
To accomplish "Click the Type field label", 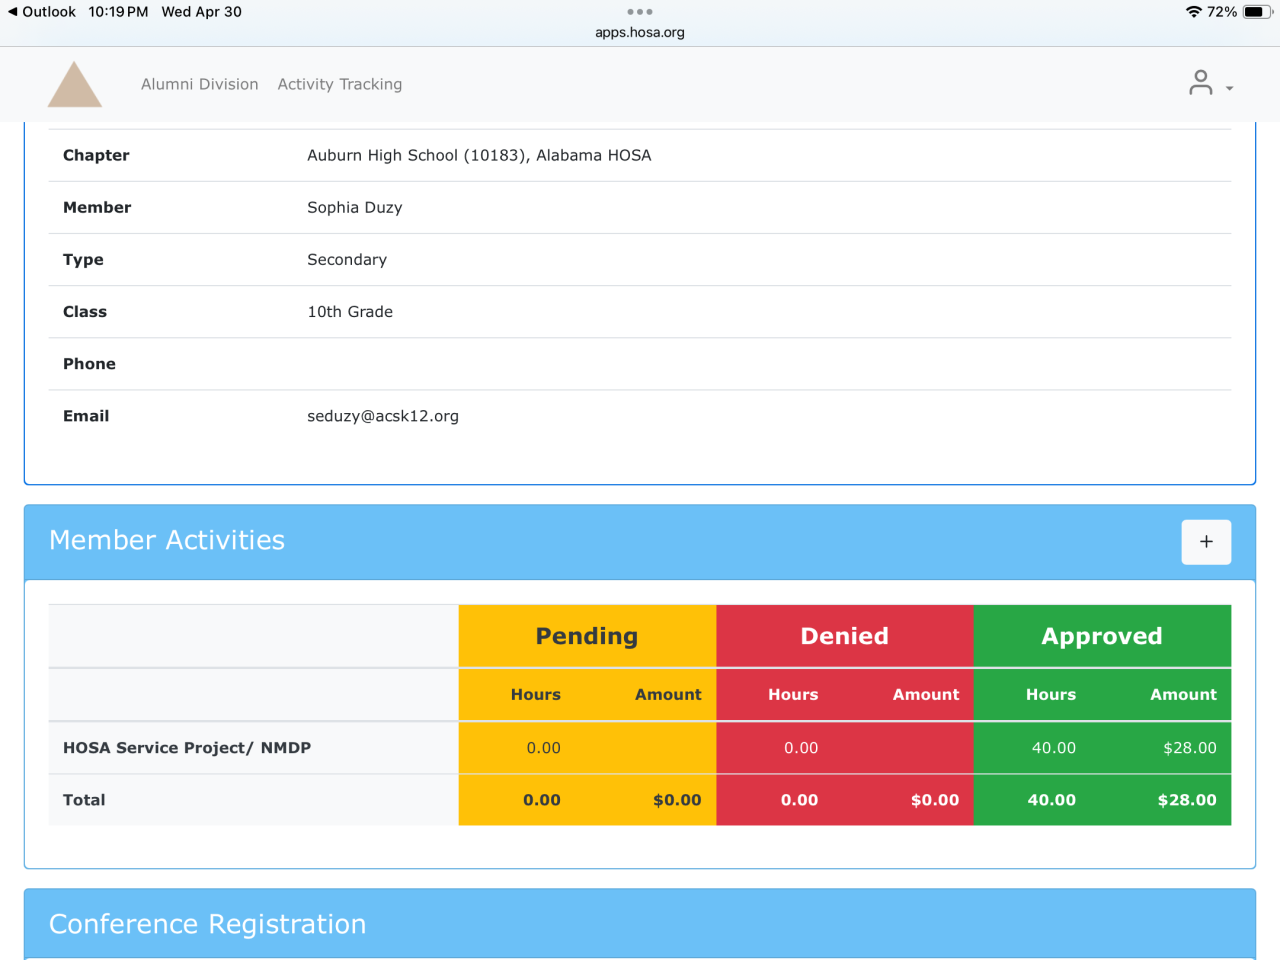I will click(x=83, y=259).
